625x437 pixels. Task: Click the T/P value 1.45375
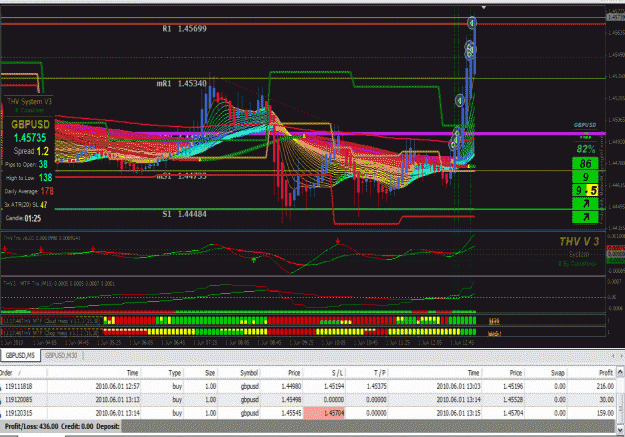[376, 386]
